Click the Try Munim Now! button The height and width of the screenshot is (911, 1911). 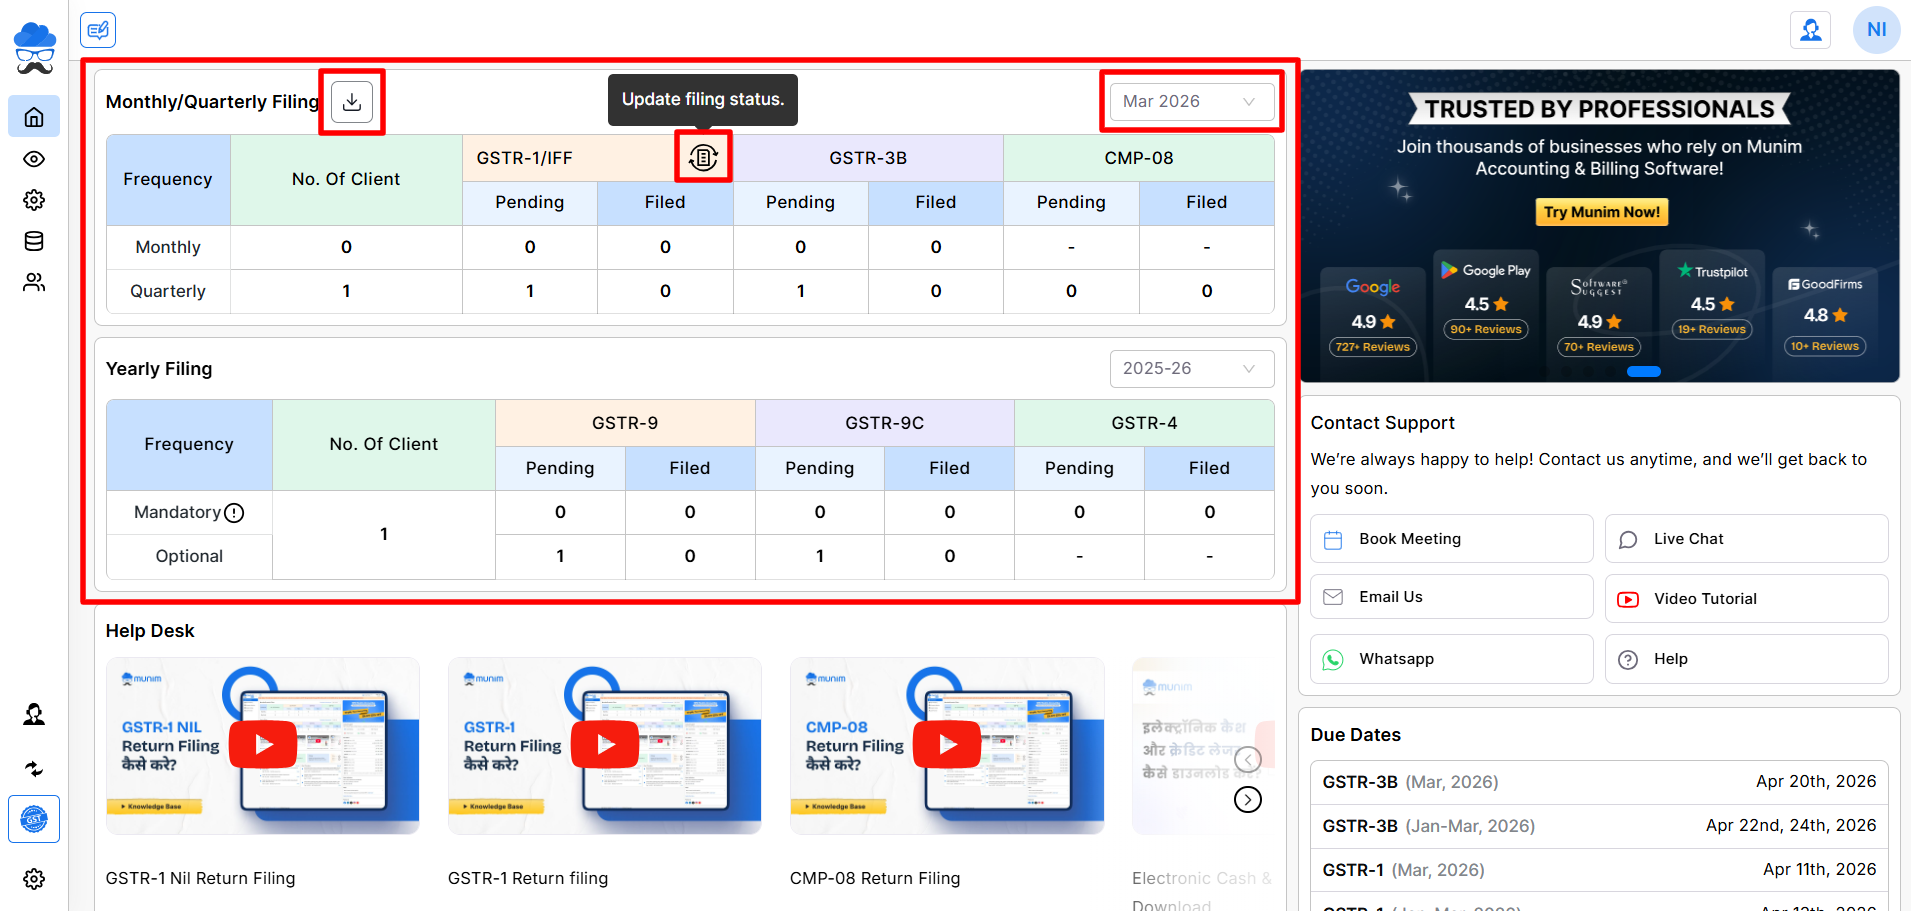pos(1601,212)
